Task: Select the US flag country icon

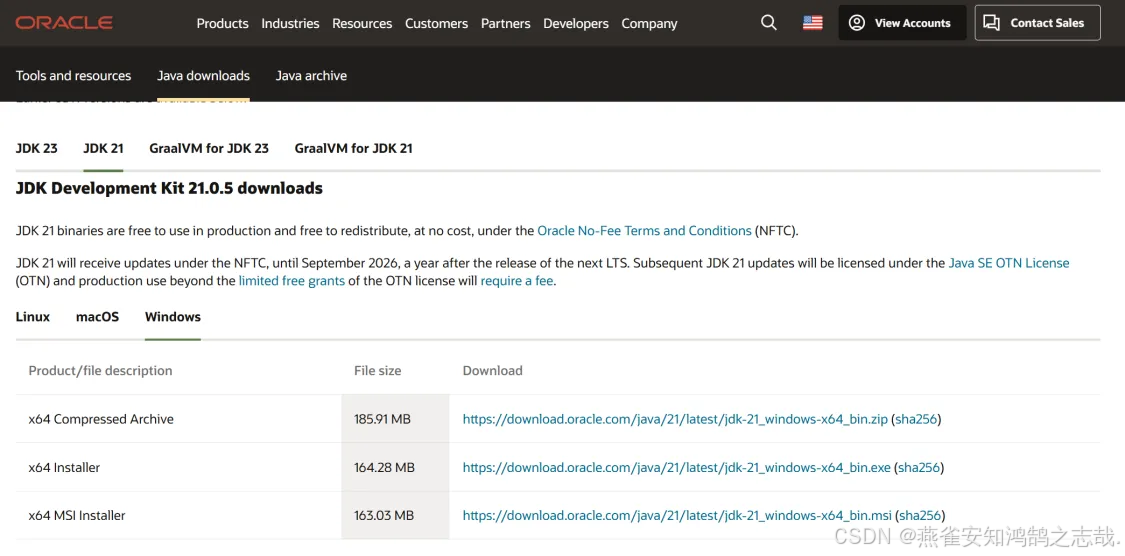Action: click(812, 23)
